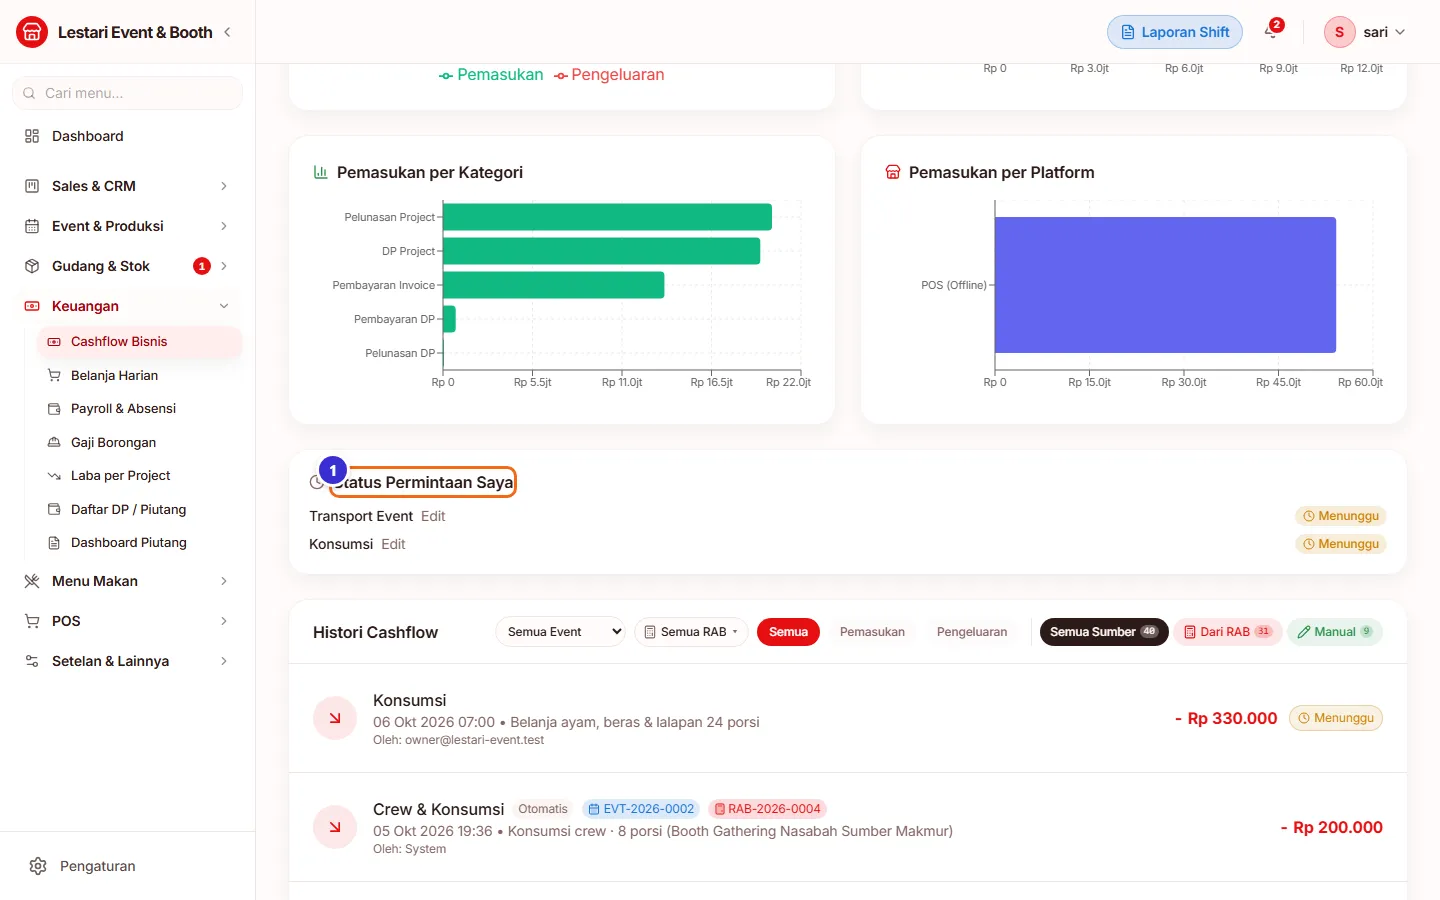The image size is (1440, 900).
Task: Click the red arrow icon beside Konsumsi entry
Action: click(x=335, y=718)
